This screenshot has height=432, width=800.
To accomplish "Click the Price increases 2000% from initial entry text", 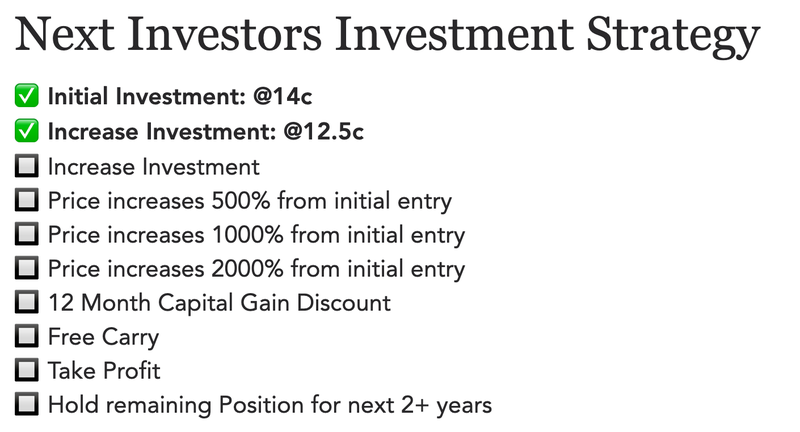I will (256, 269).
